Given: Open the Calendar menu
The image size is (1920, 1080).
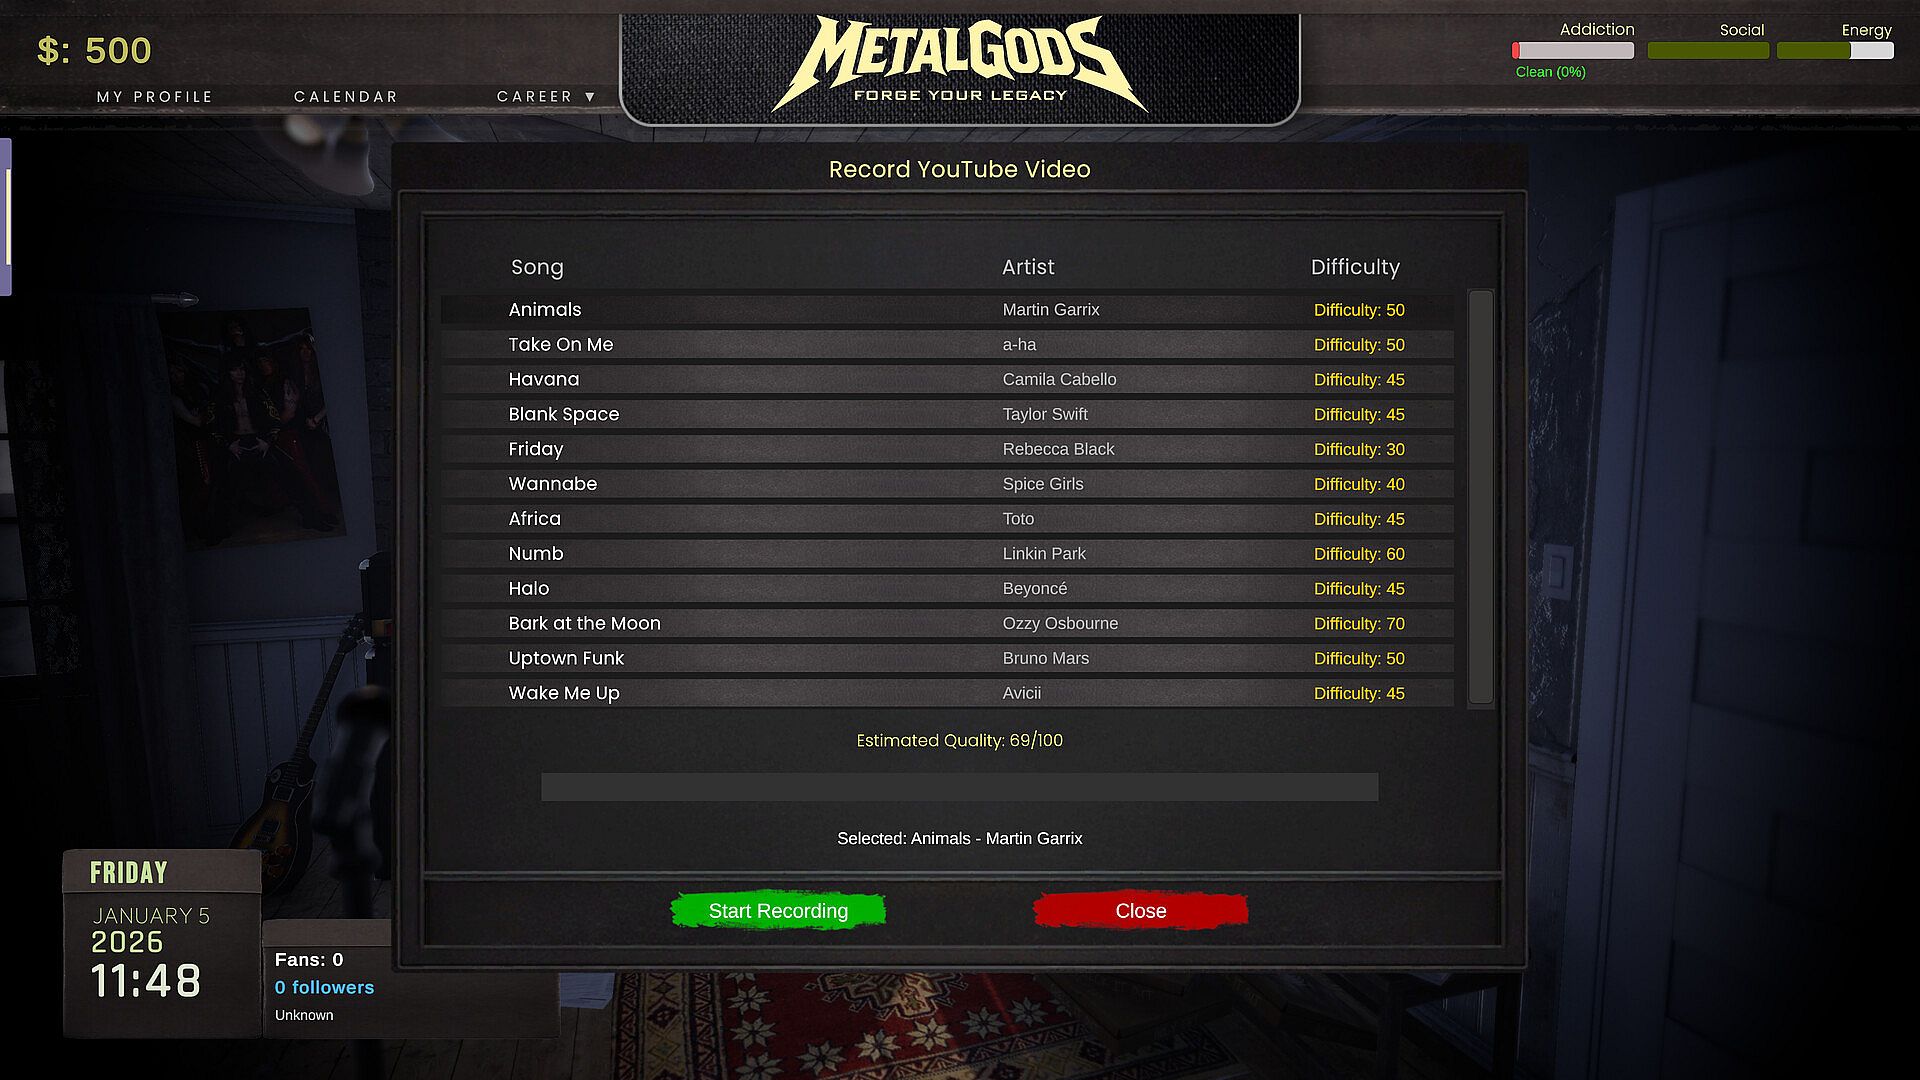Looking at the screenshot, I should coord(346,97).
